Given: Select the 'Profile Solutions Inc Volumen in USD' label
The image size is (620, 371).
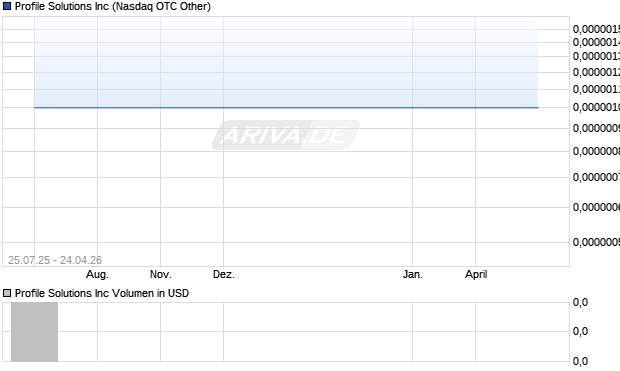Looking at the screenshot, I should [102, 293].
